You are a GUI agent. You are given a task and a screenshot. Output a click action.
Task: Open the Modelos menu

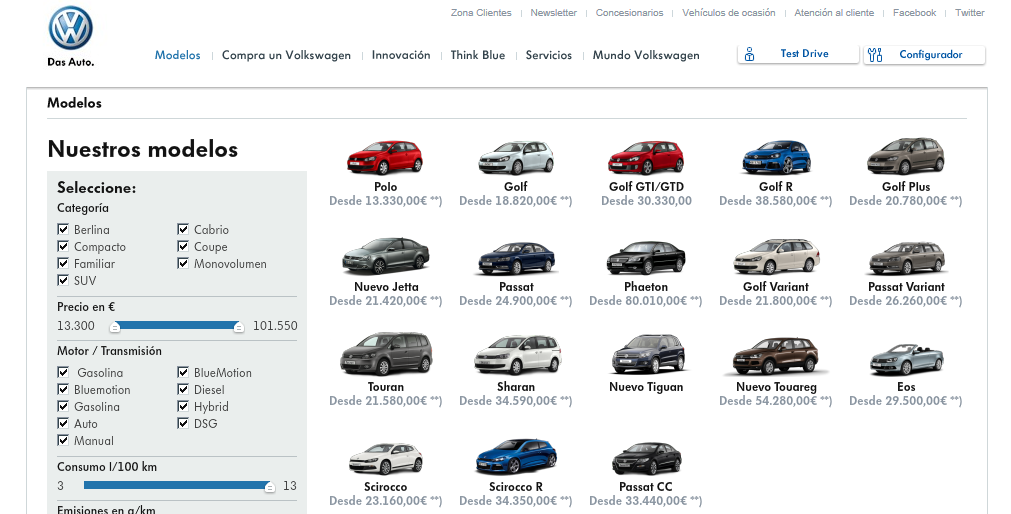pos(177,55)
